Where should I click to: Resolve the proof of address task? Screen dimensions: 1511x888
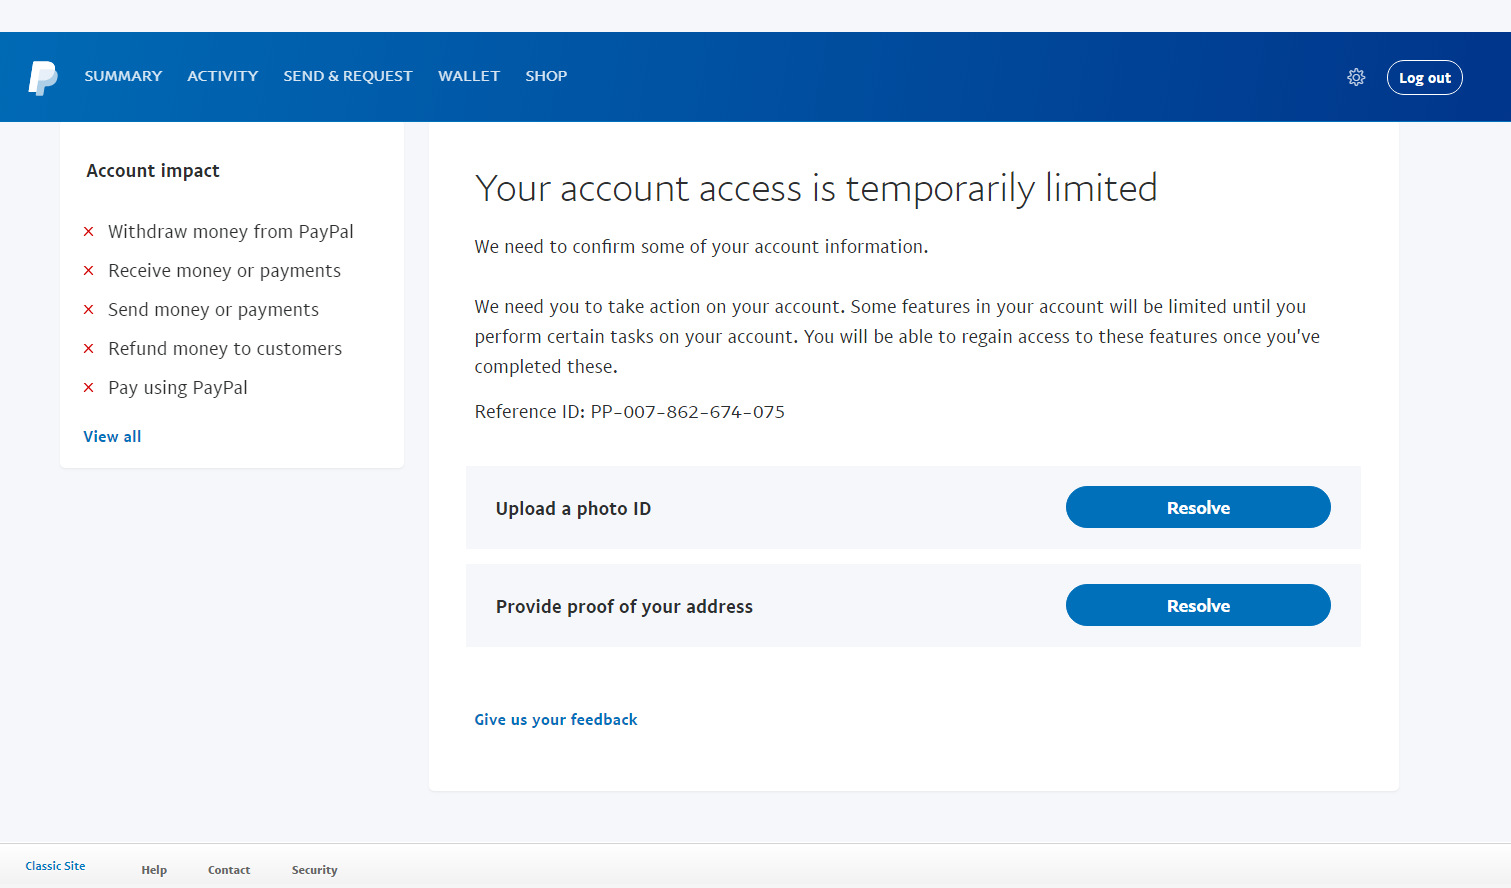(x=1197, y=605)
